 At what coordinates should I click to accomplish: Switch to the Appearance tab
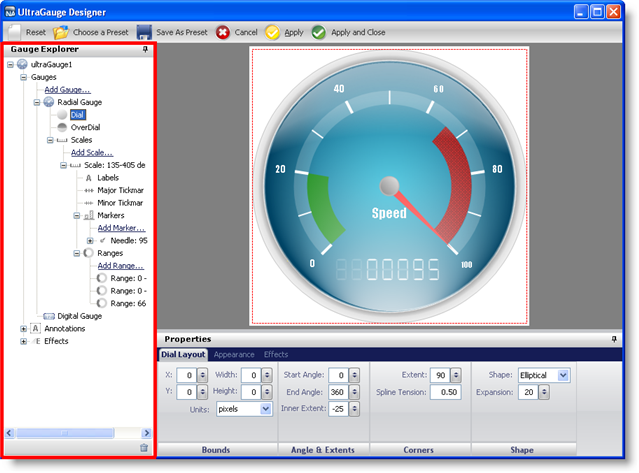[234, 354]
